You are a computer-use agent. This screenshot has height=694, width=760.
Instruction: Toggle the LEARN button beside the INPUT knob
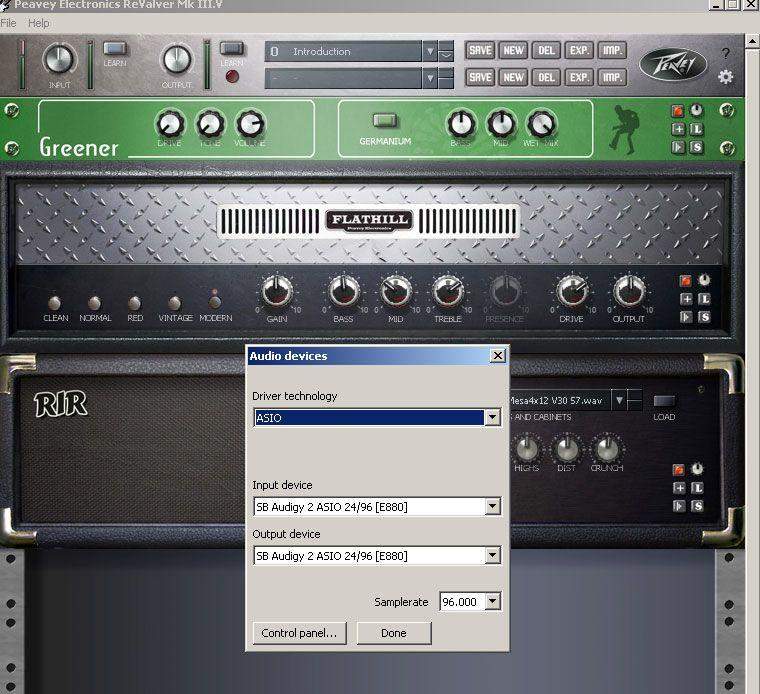pyautogui.click(x=115, y=48)
